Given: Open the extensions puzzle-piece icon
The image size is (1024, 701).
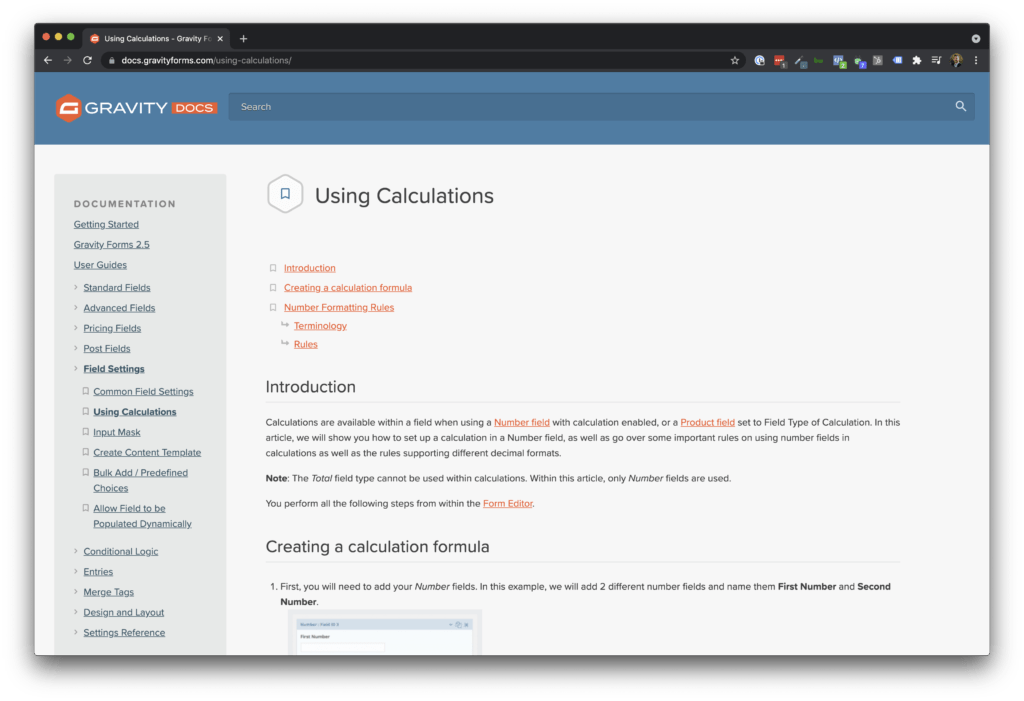Looking at the screenshot, I should 917,60.
